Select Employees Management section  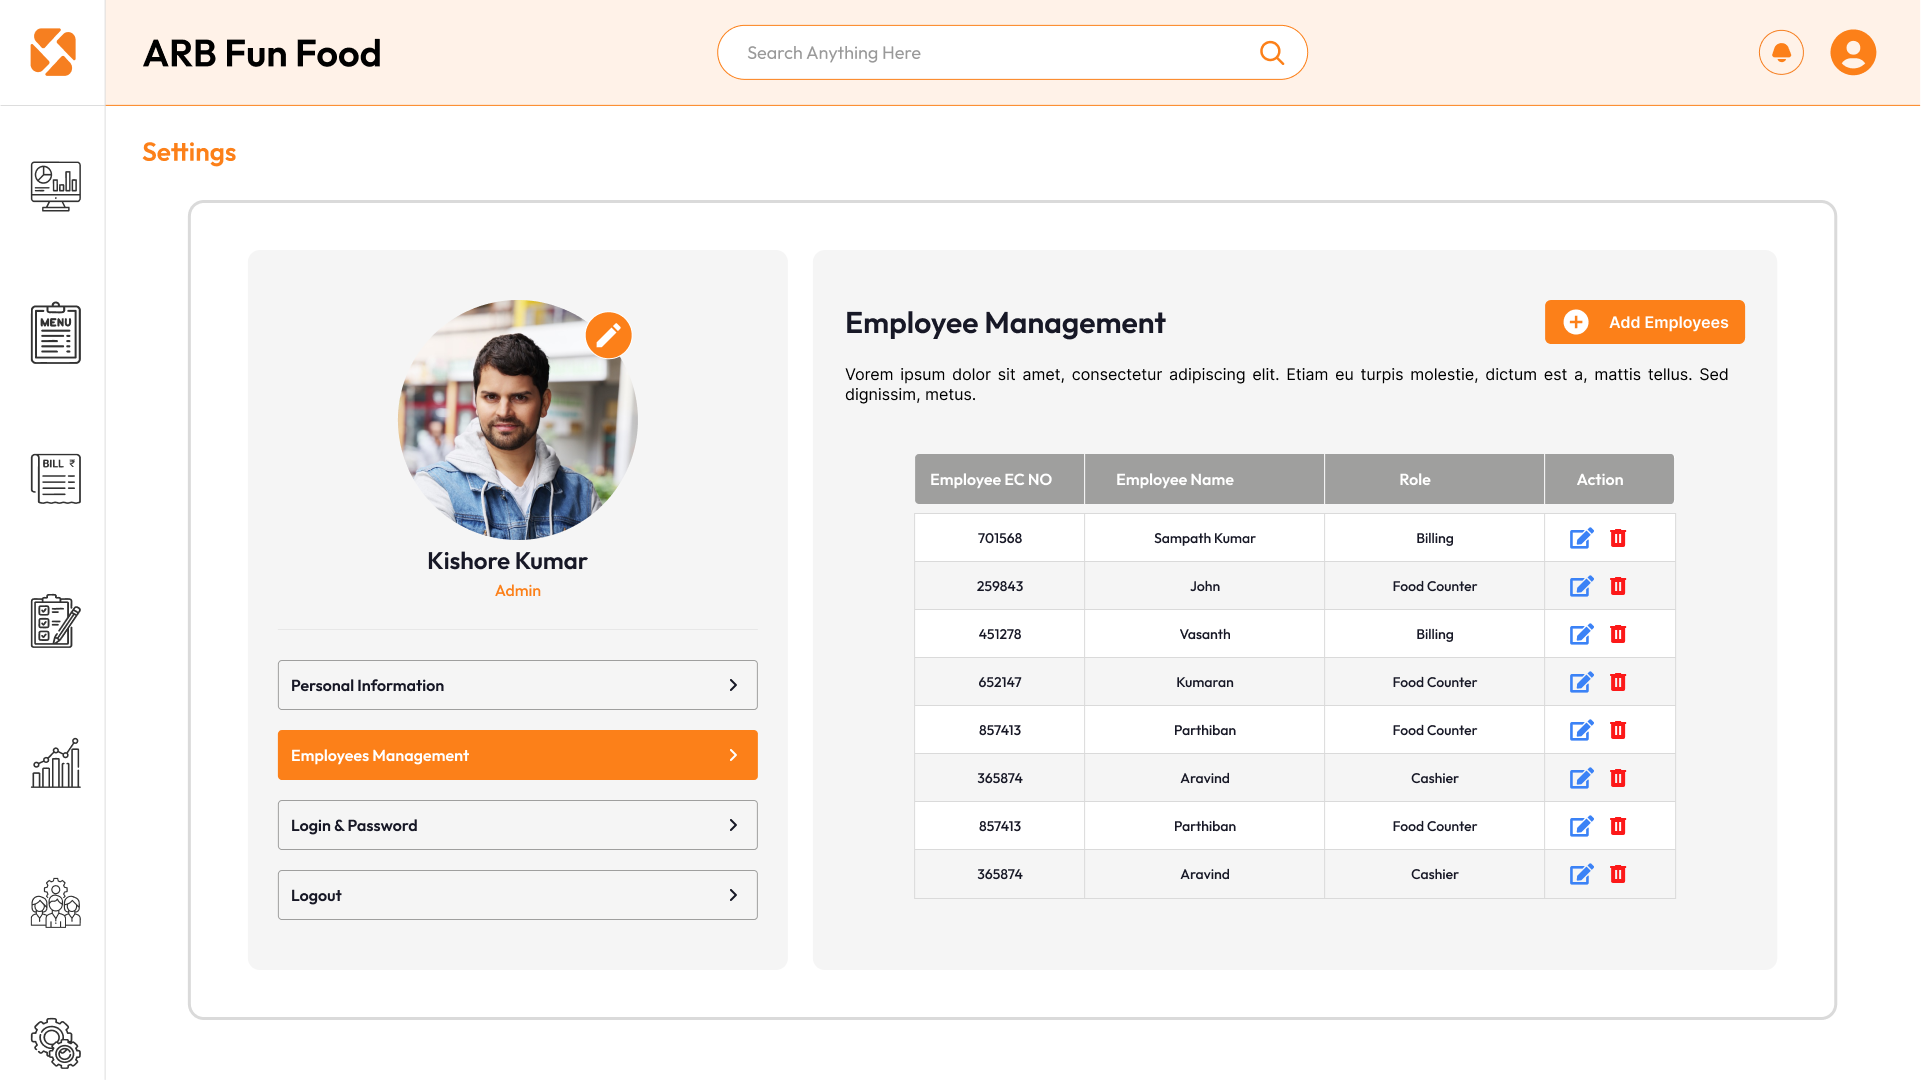point(517,755)
